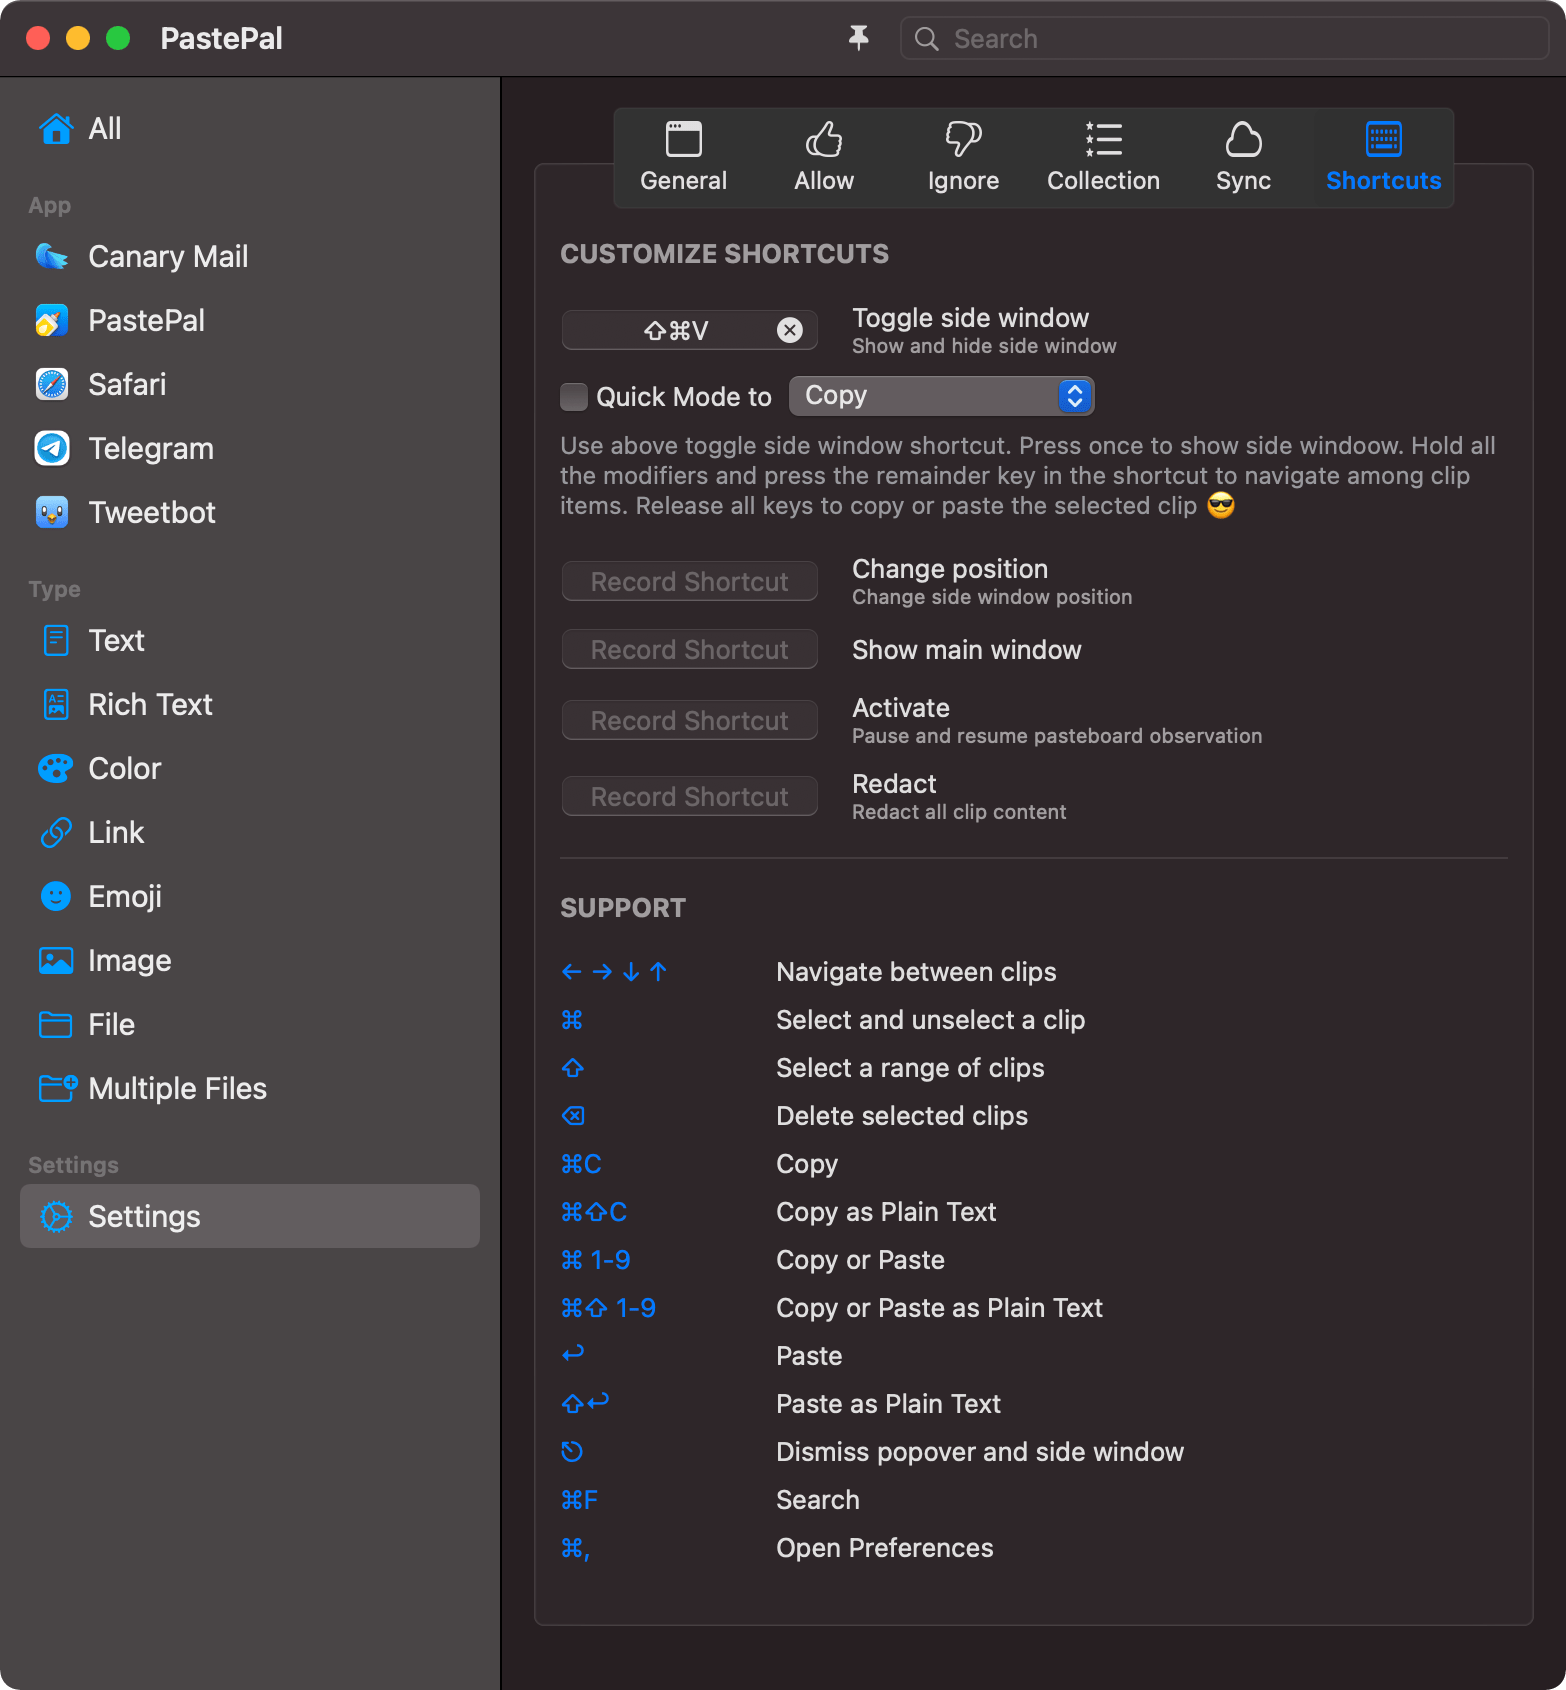Click the ⌘ 1-9 shortcut text
The image size is (1566, 1690).
[x=596, y=1260]
